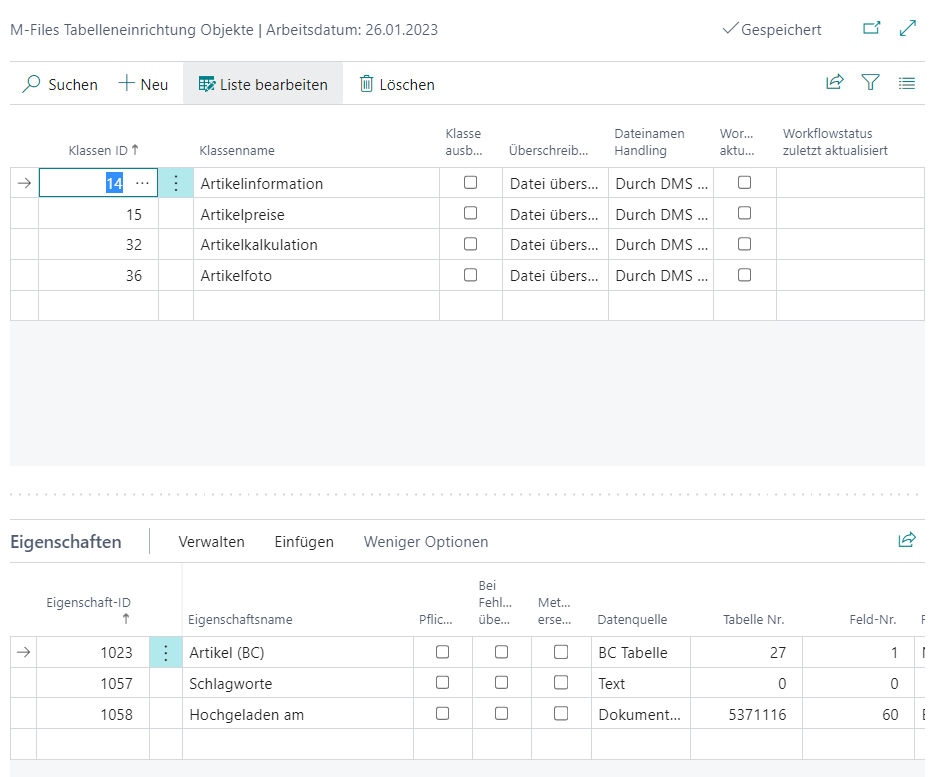
Task: Click the share icon in the top toolbar
Action: pyautogui.click(x=835, y=82)
